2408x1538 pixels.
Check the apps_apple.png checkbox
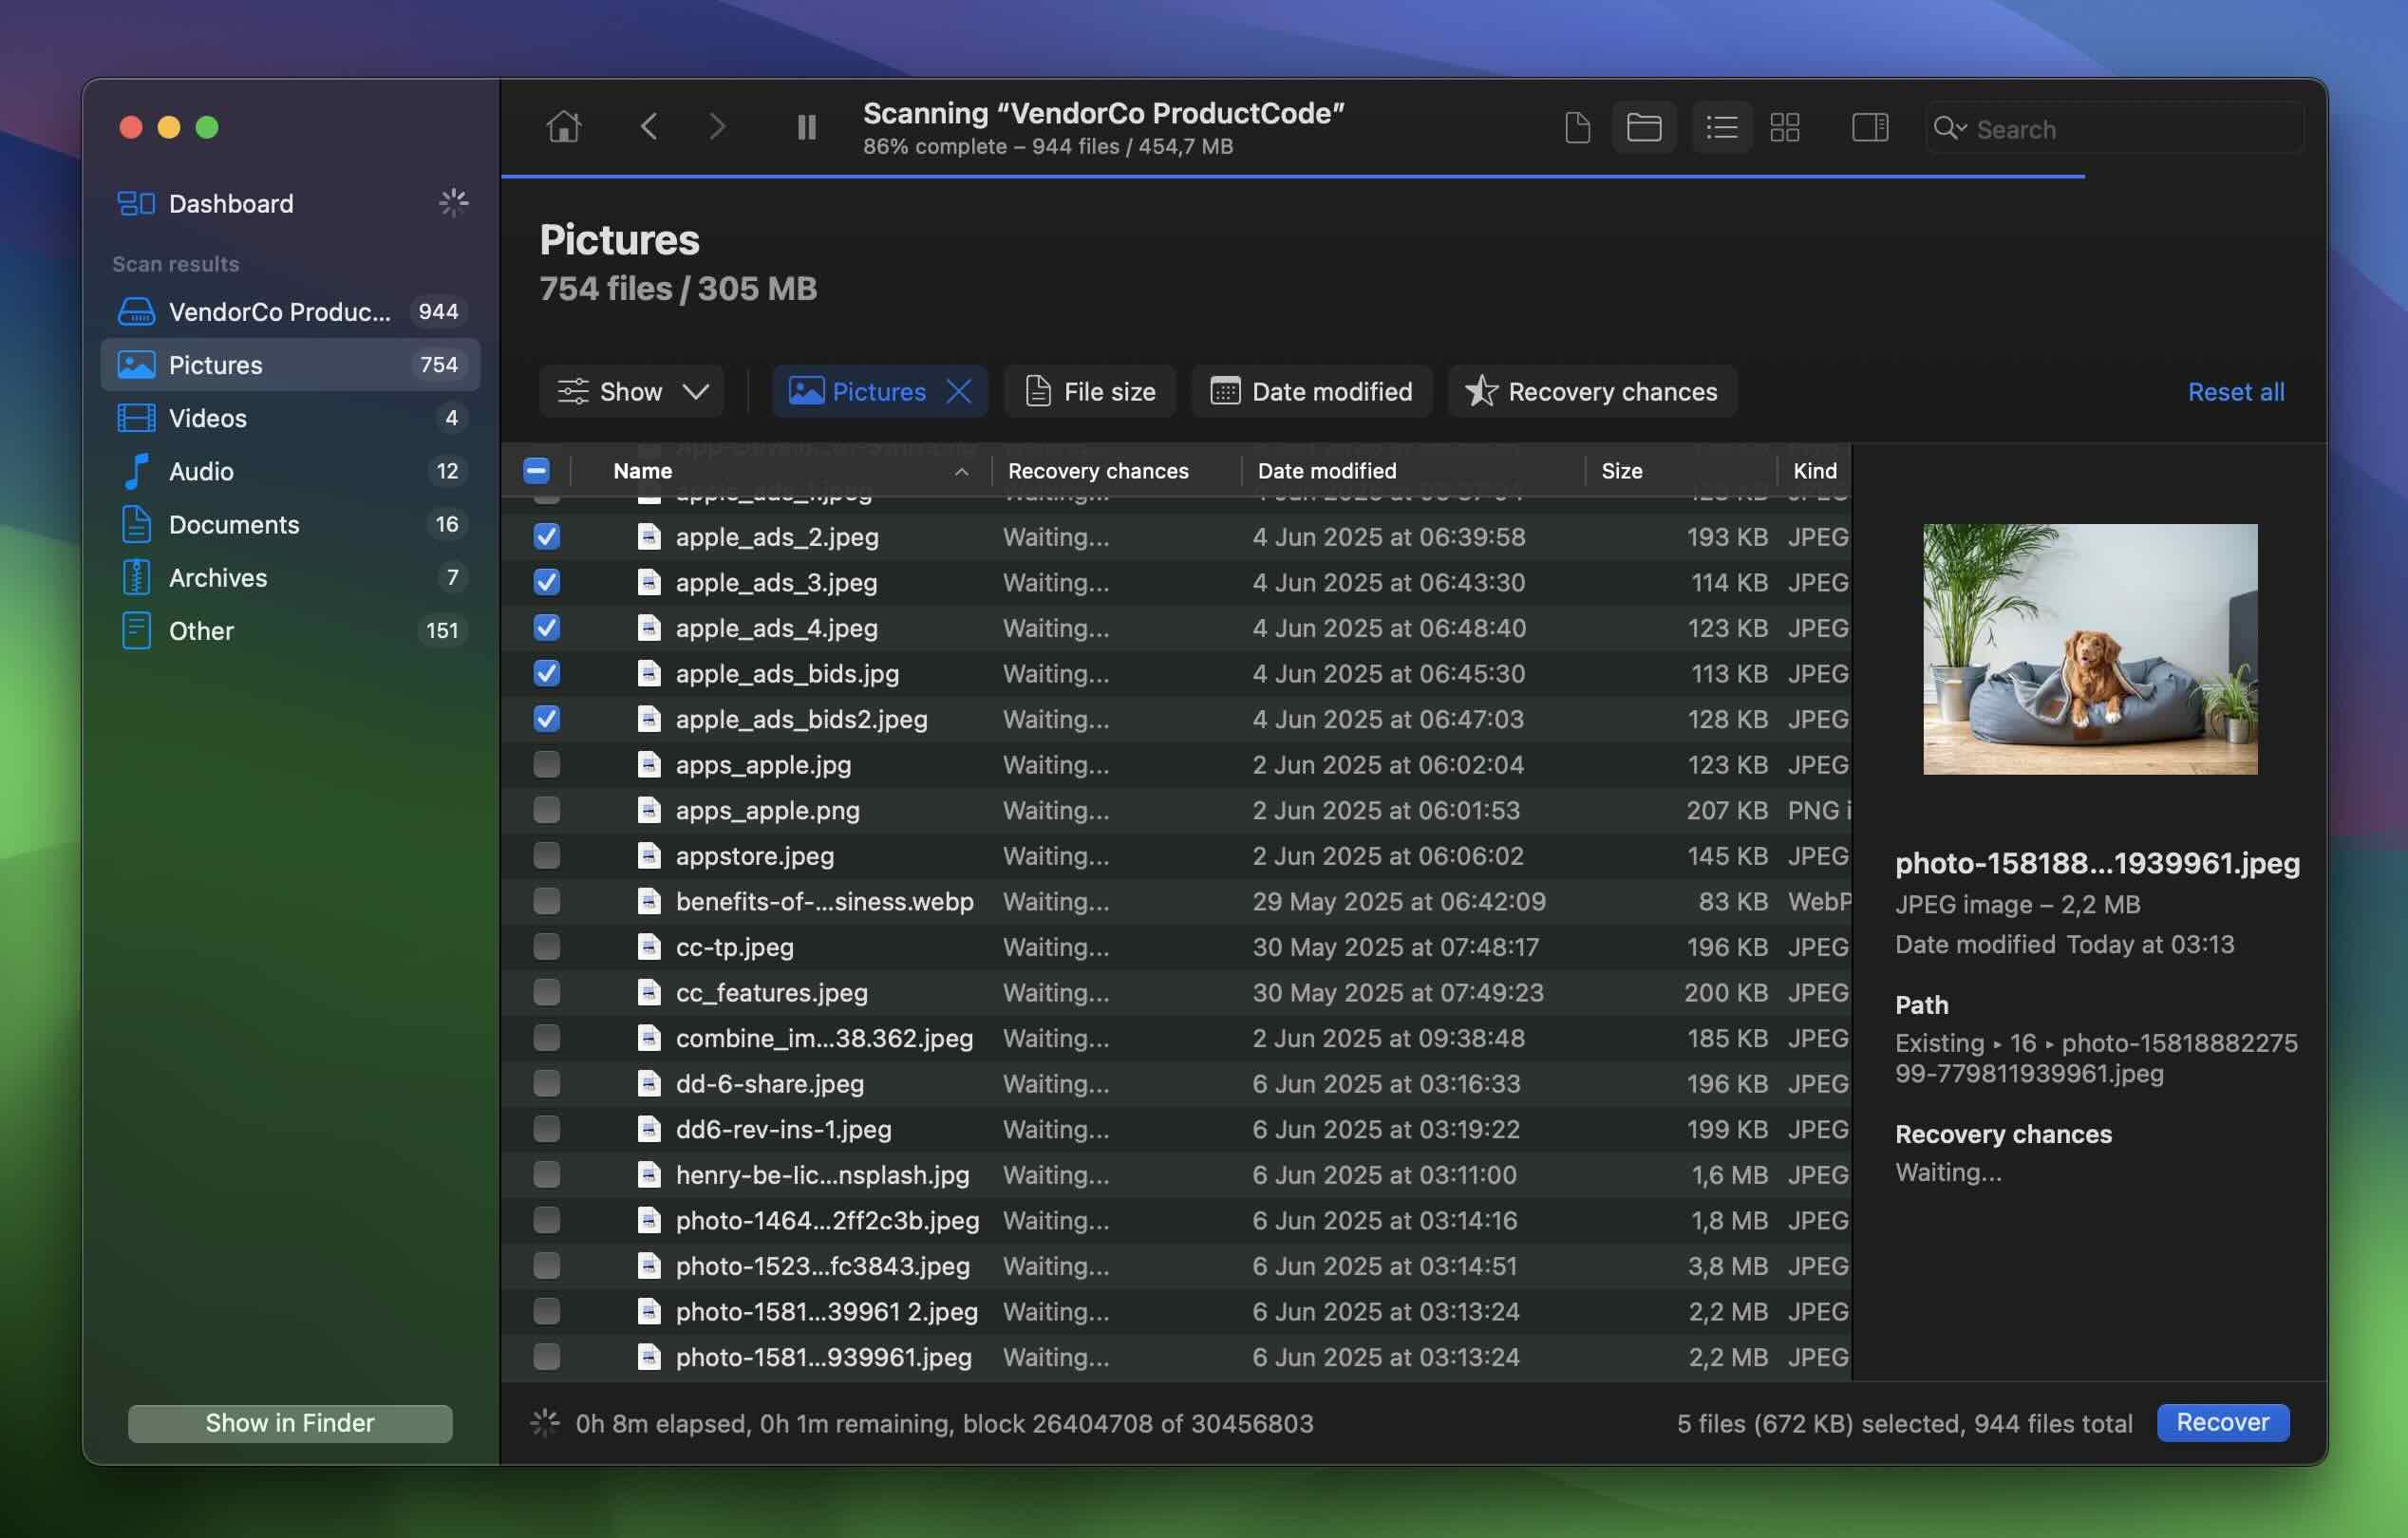(547, 810)
